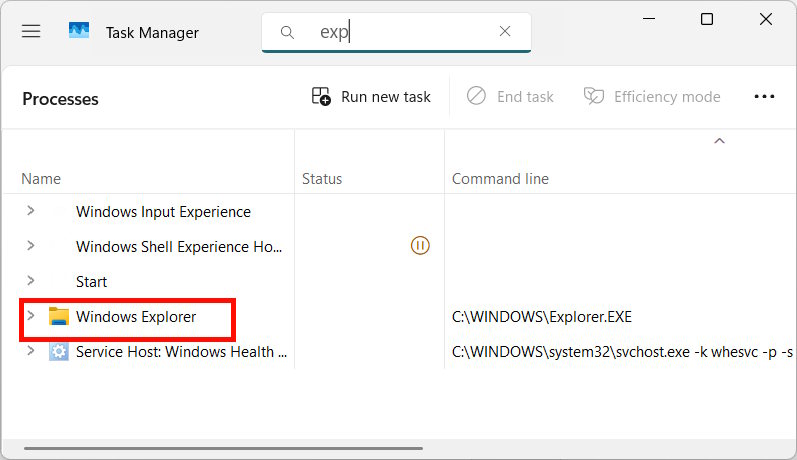The width and height of the screenshot is (797, 460).
Task: Select the Windows Shell Experience Host process
Action: 179,247
